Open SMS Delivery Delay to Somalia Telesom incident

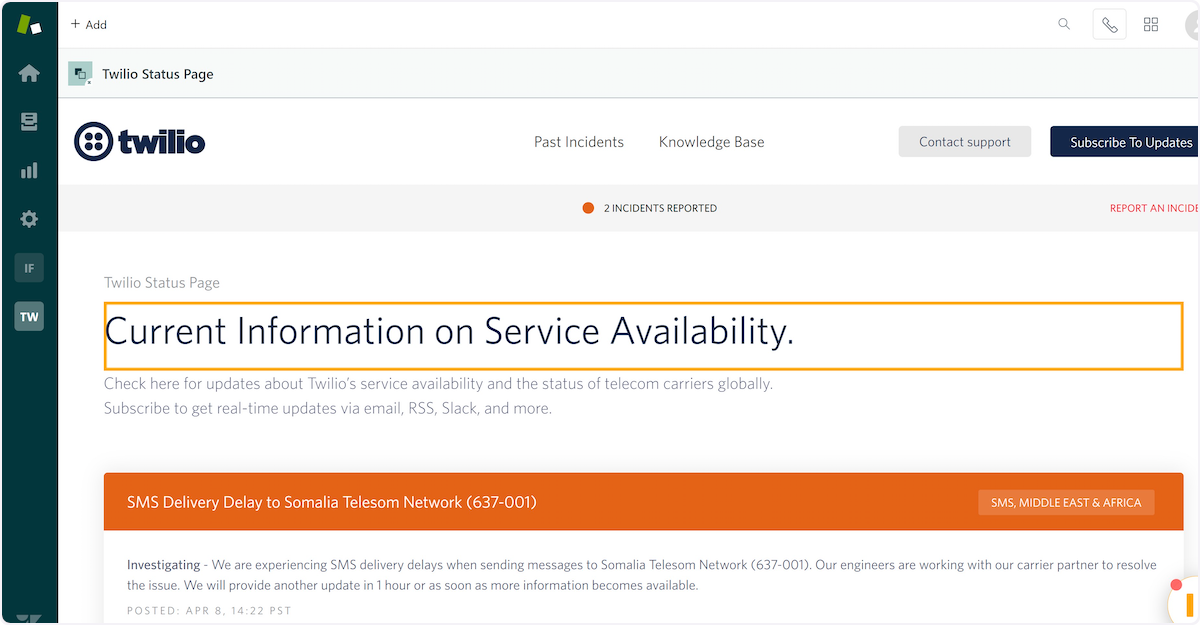tap(332, 502)
